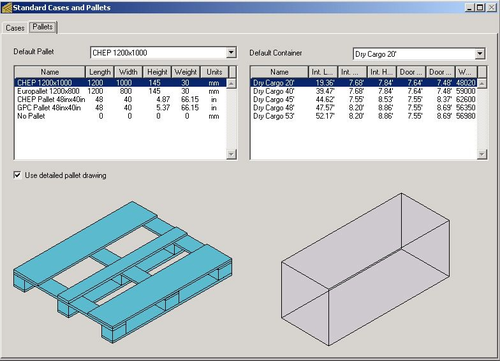Choose the No Pallet entry
500x361 pixels.
pyautogui.click(x=120, y=116)
